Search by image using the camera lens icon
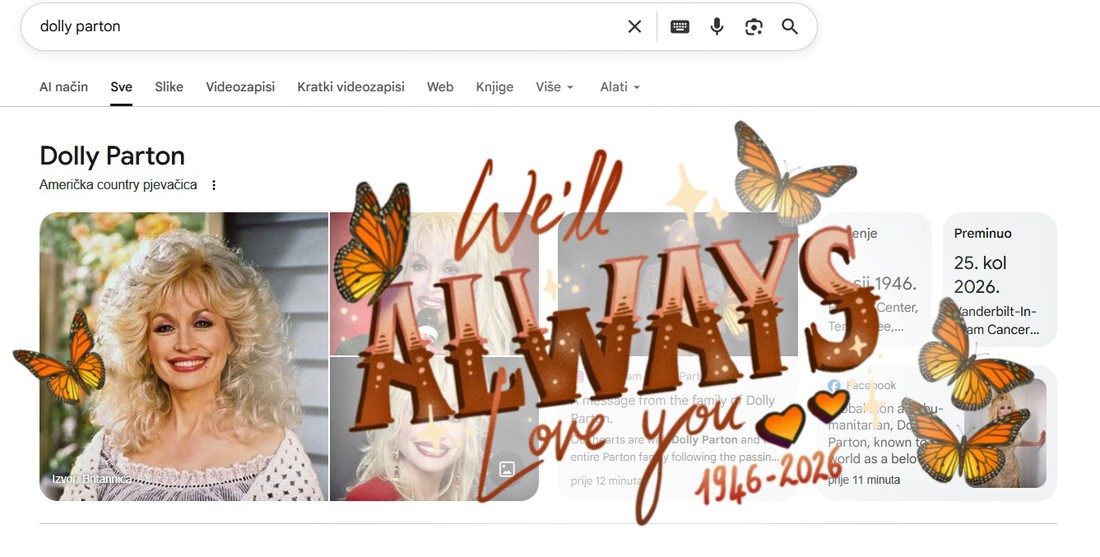This screenshot has width=1100, height=557. tap(753, 27)
